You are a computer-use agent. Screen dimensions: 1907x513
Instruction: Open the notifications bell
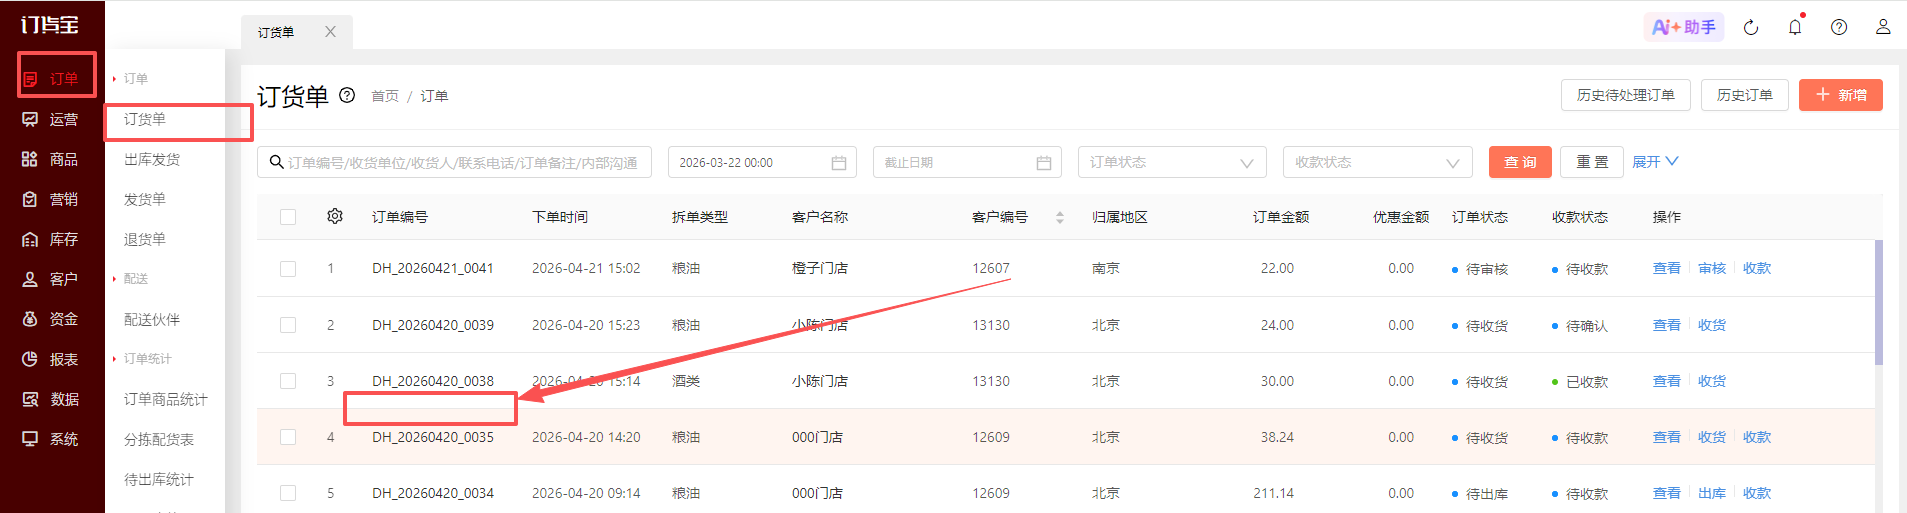click(1795, 27)
